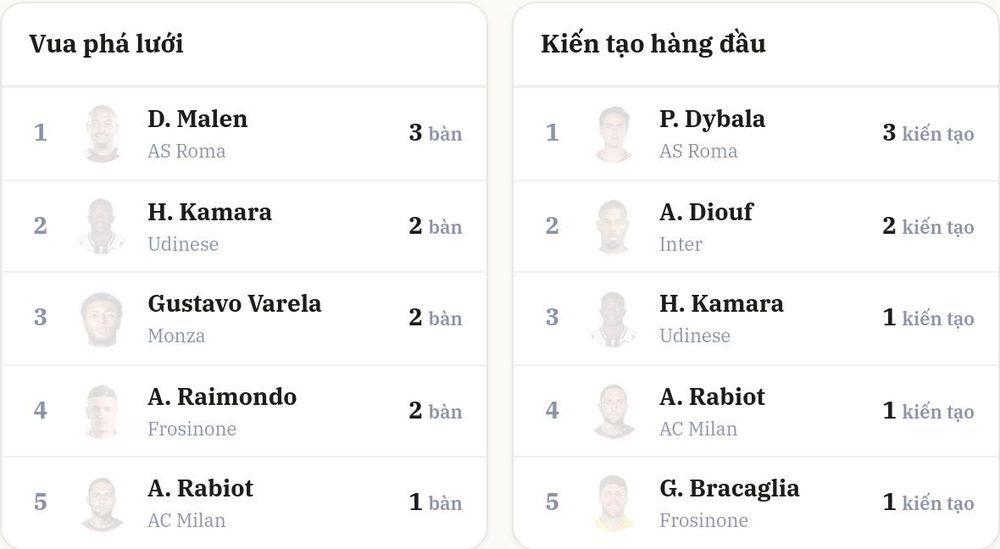This screenshot has height=549, width=1000.
Task: Click the Vua phá lưới heading
Action: (107, 44)
